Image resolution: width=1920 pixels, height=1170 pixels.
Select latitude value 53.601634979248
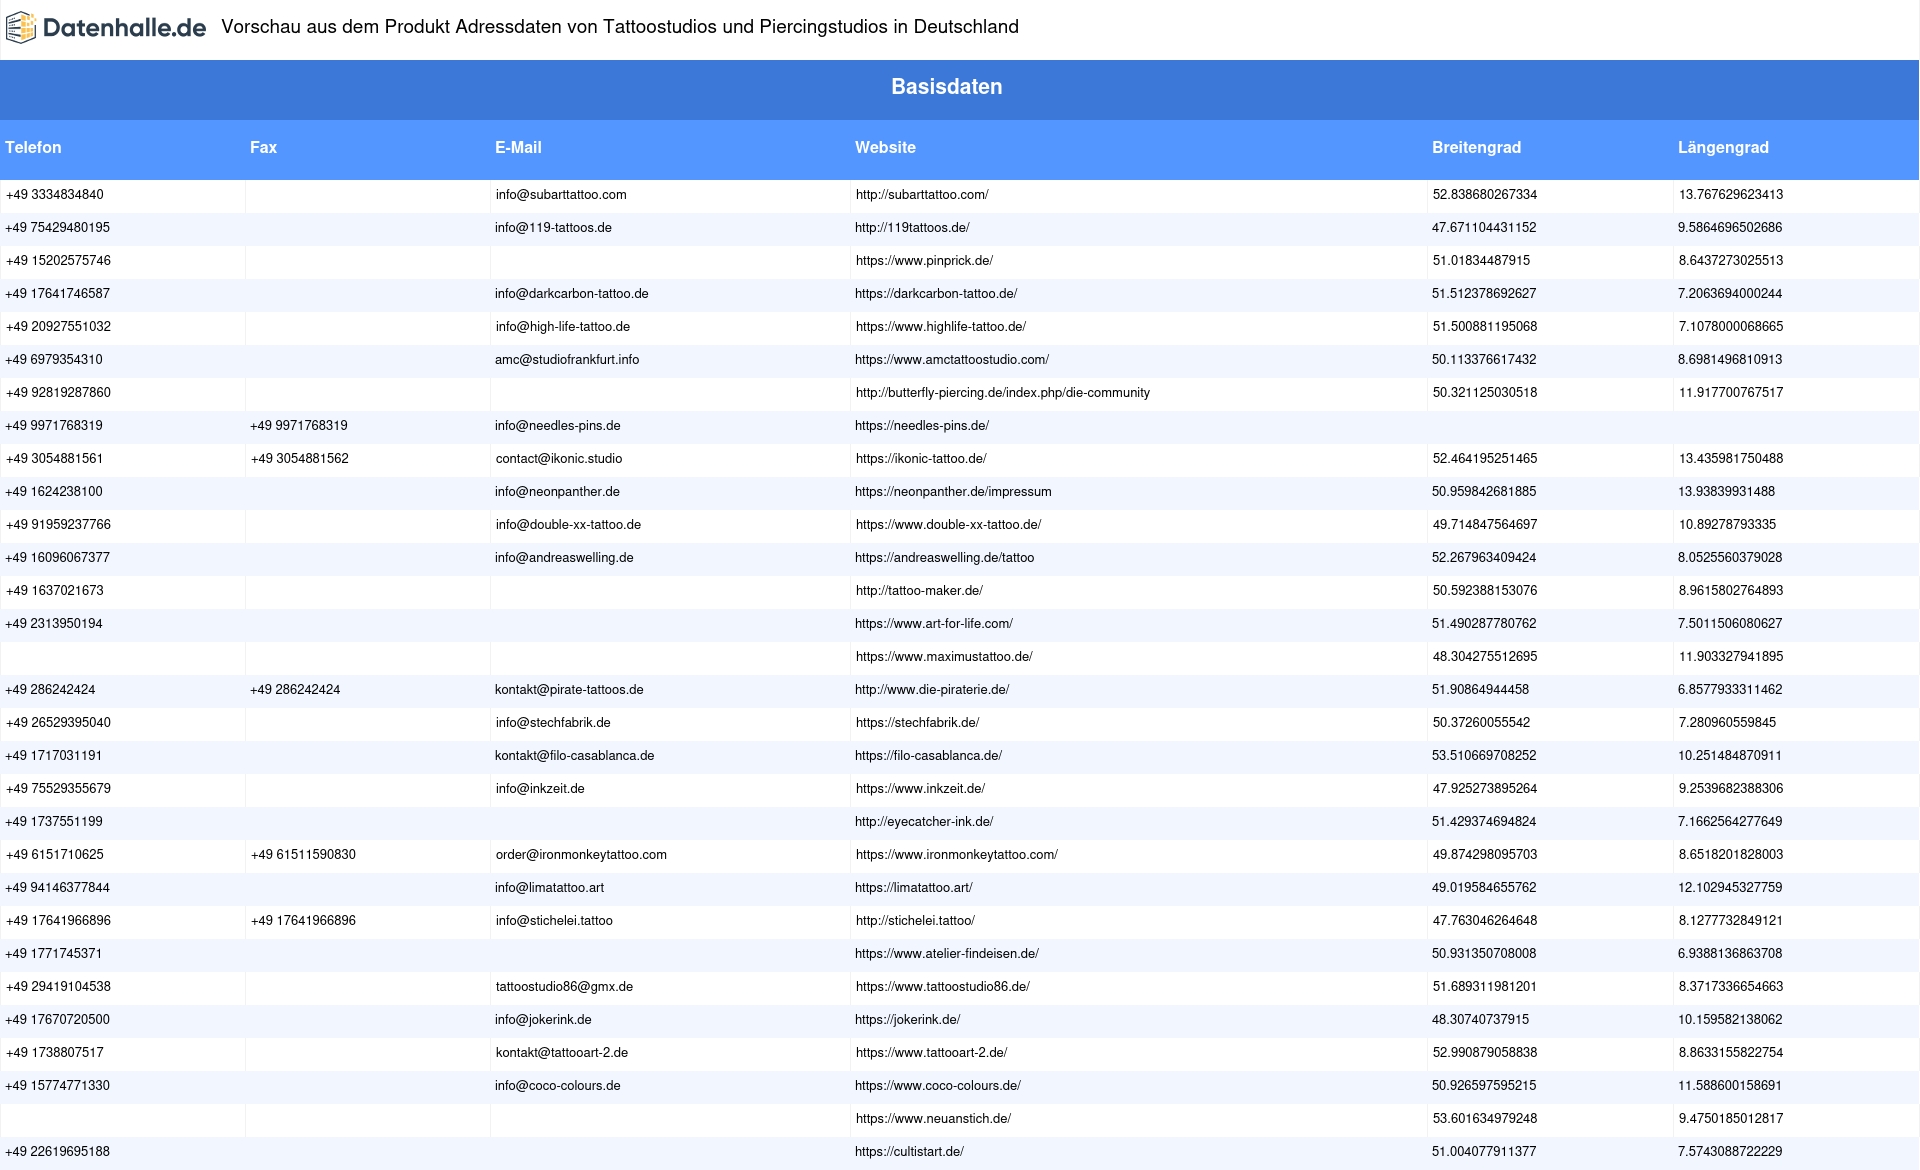1485,1119
